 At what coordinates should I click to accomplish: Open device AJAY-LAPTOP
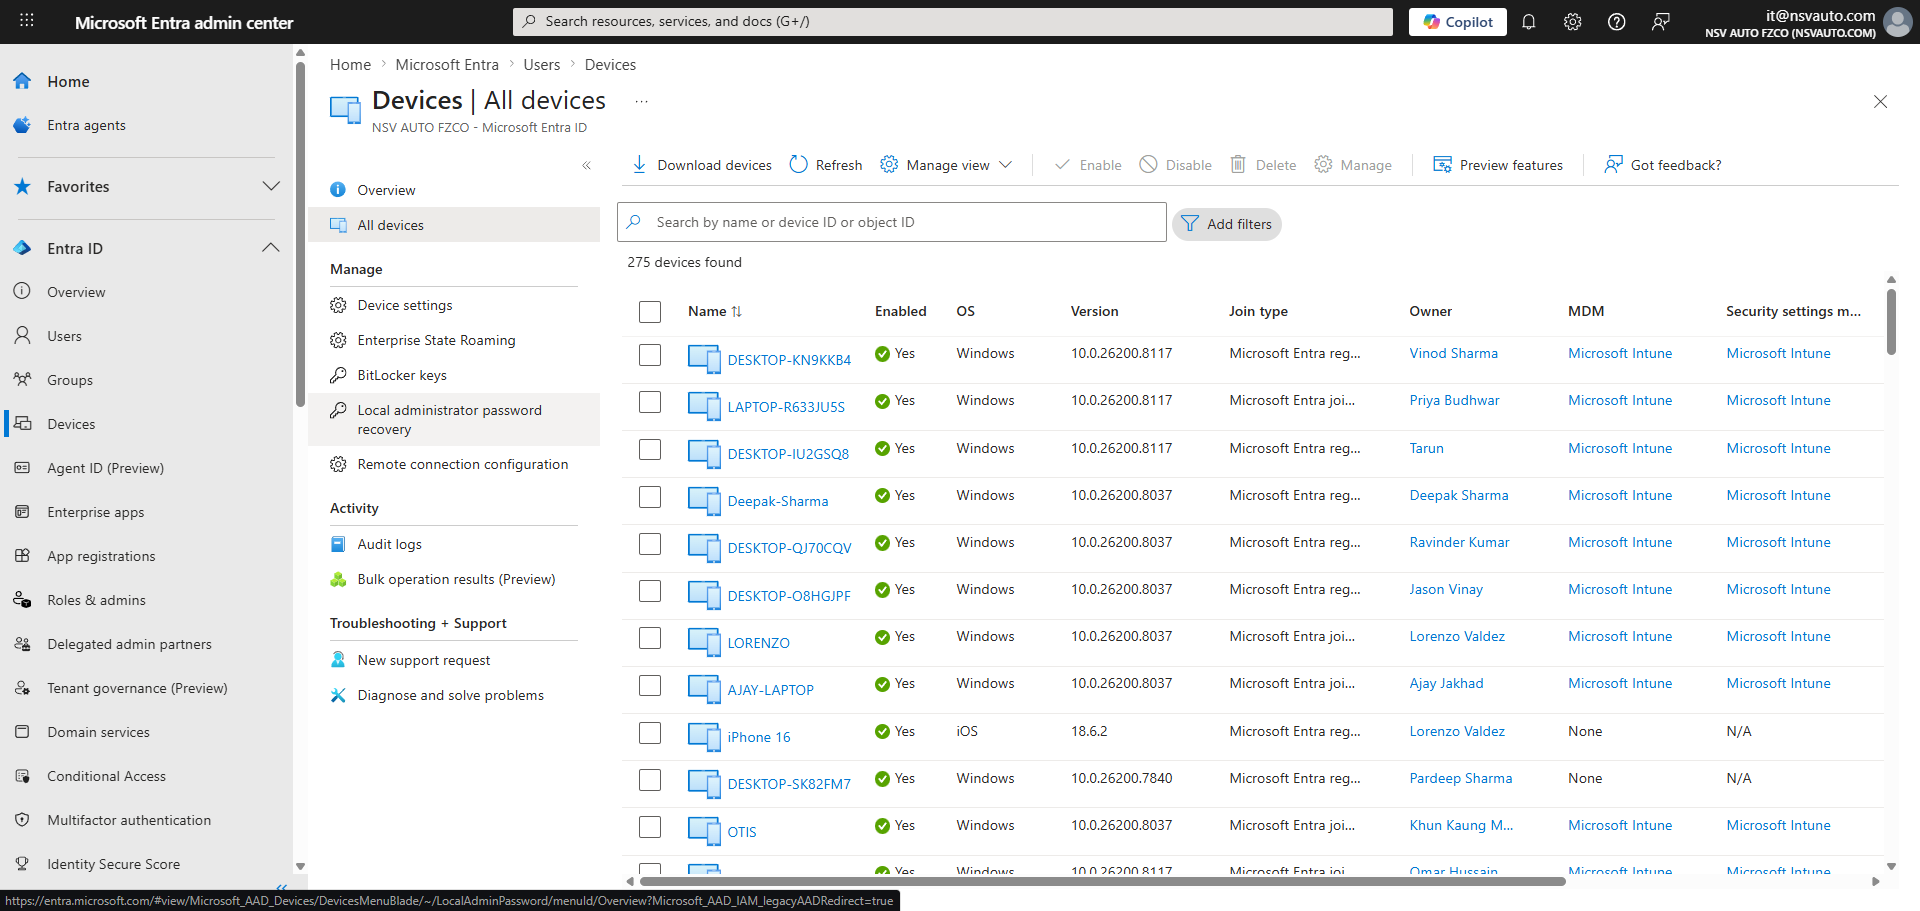(x=770, y=690)
